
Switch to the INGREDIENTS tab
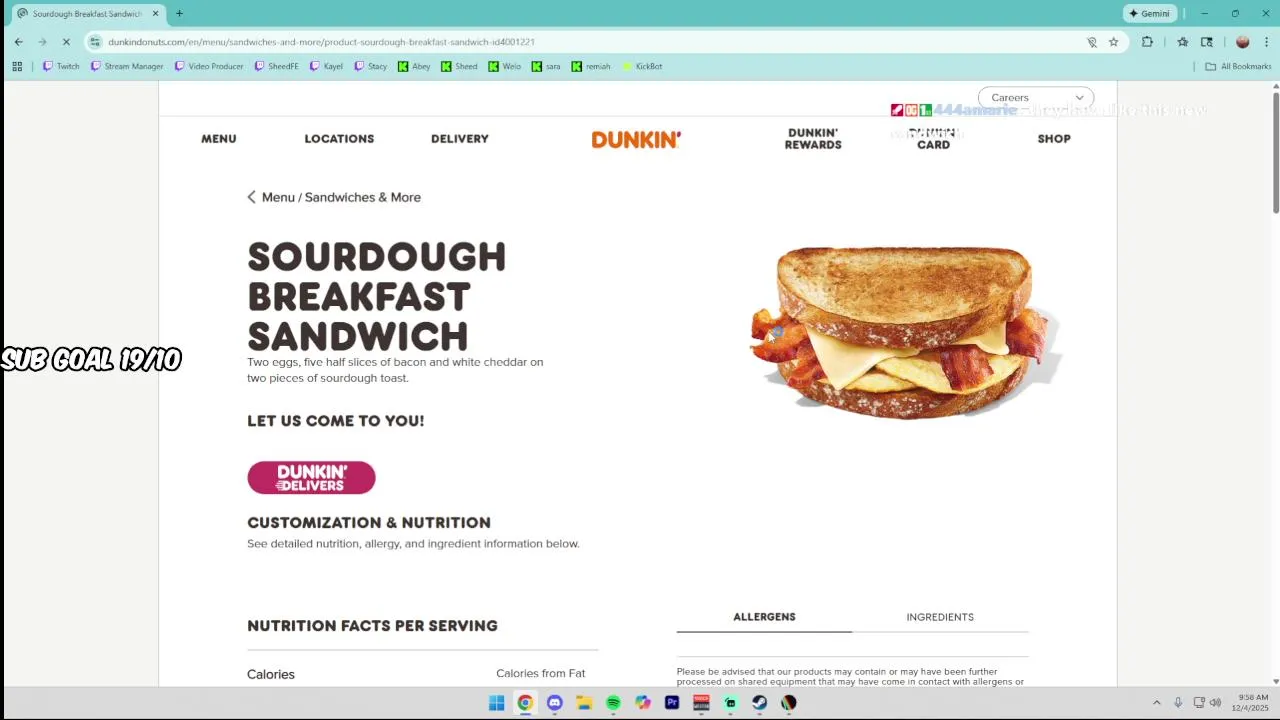point(940,617)
